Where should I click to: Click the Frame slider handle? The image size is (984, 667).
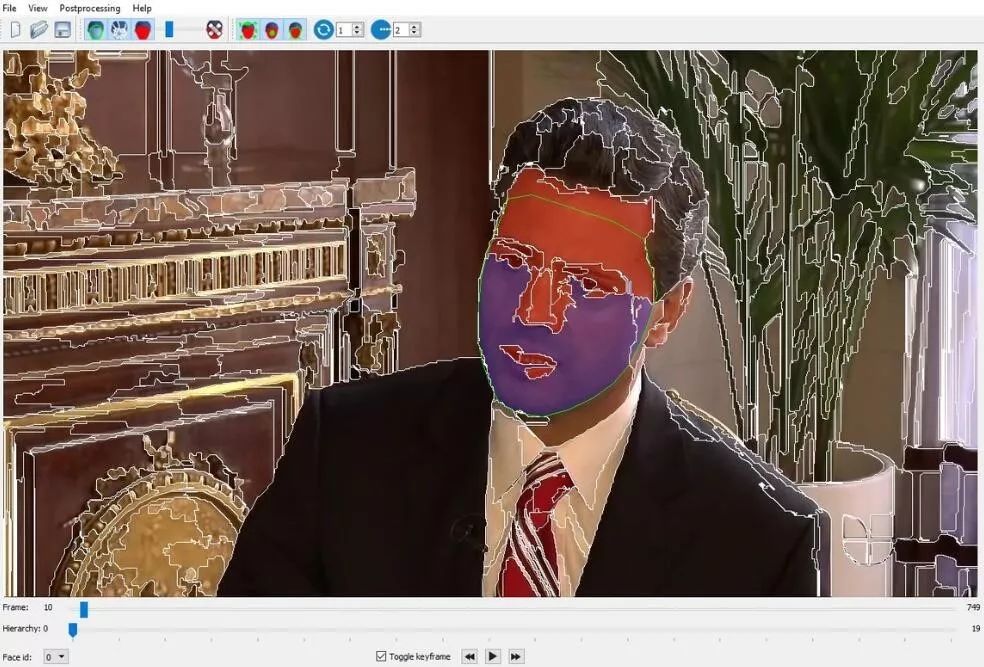tap(84, 608)
